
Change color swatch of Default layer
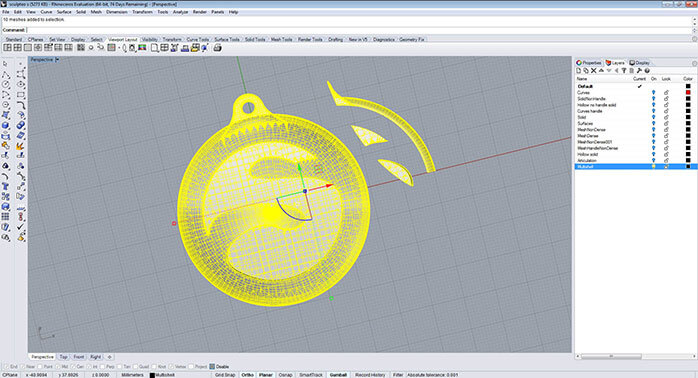pyautogui.click(x=688, y=86)
